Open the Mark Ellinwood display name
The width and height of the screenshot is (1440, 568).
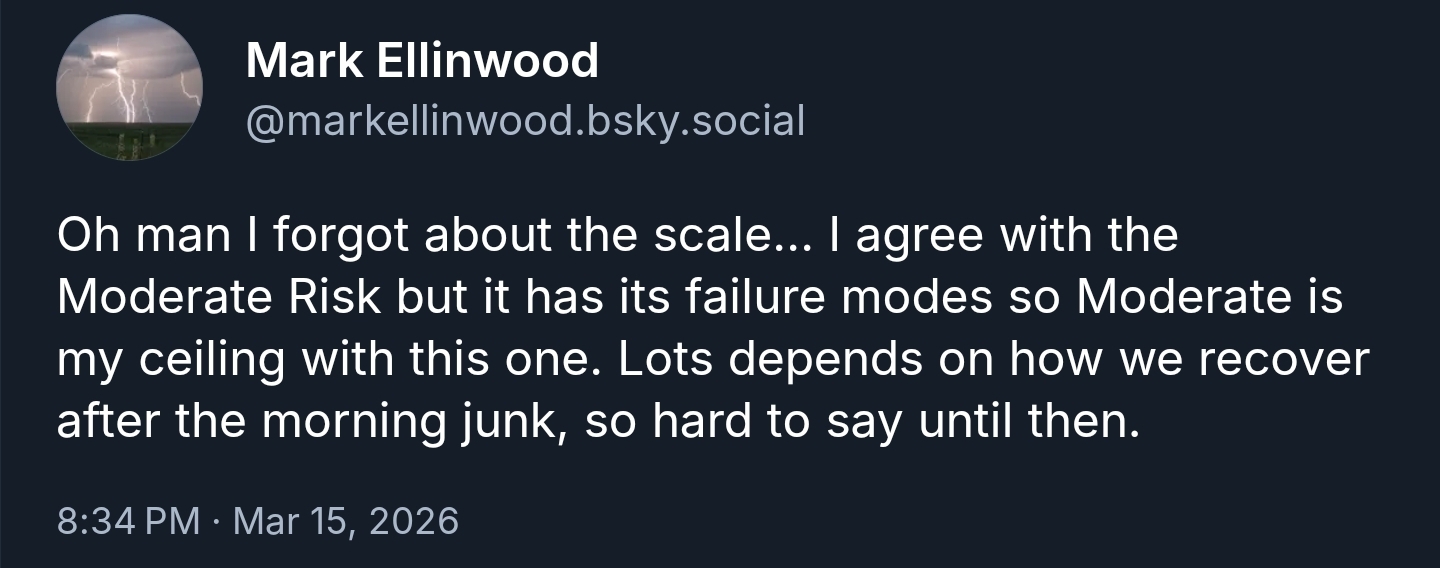tap(421, 62)
